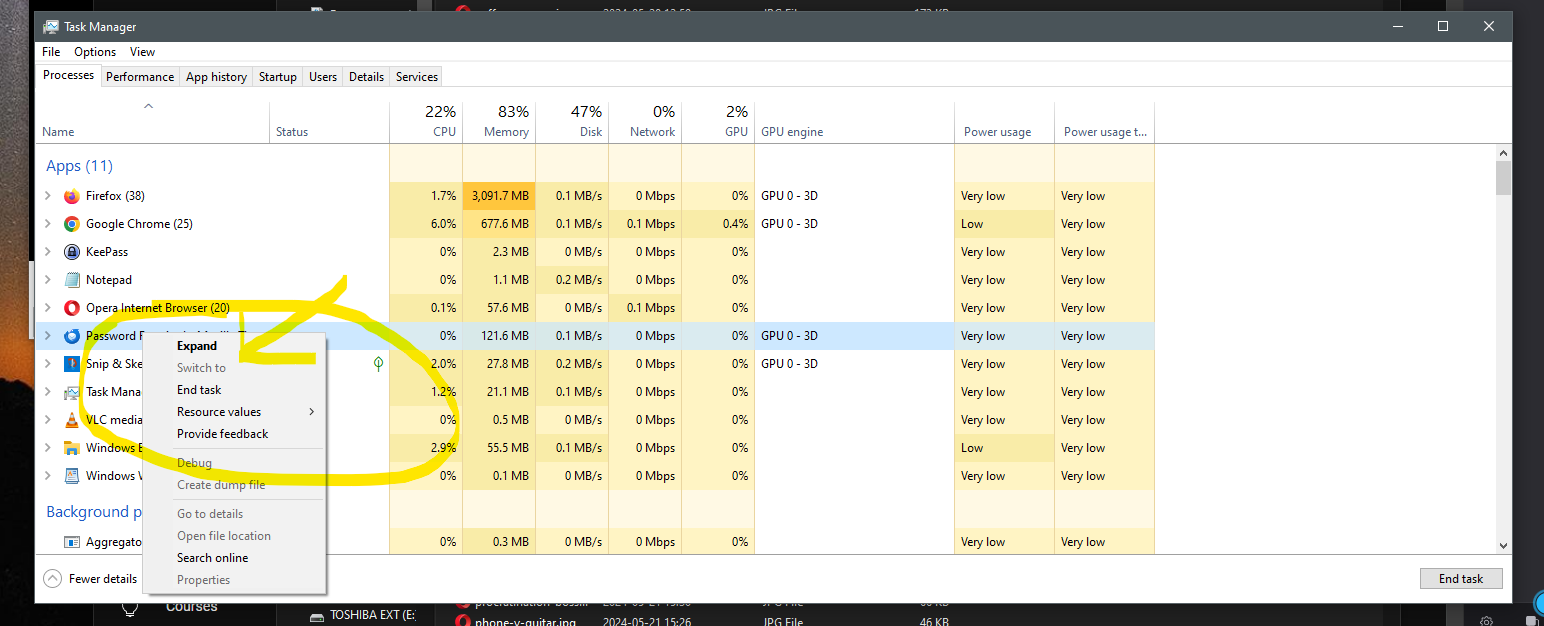The height and width of the screenshot is (626, 1544).
Task: Sort by the Status column header
Action: (330, 121)
